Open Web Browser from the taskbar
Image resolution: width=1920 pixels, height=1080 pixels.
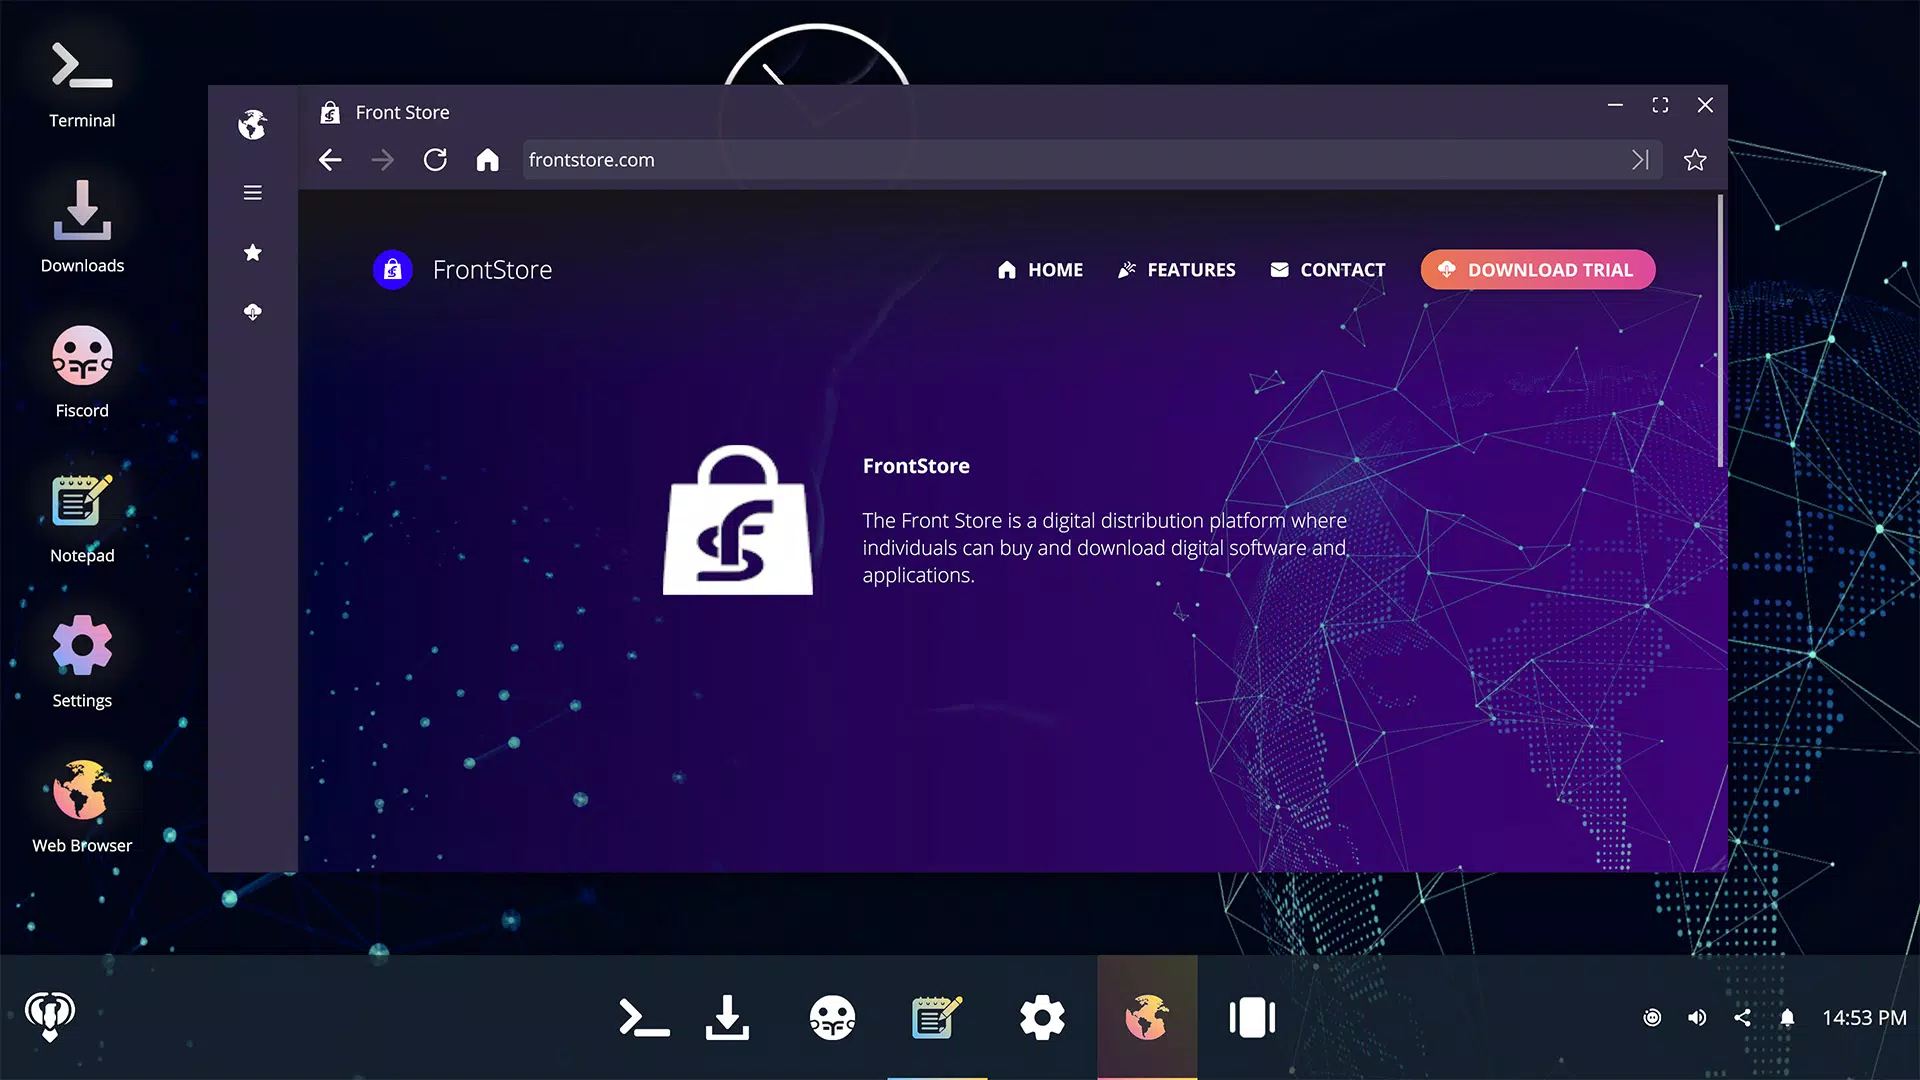coord(1146,1015)
